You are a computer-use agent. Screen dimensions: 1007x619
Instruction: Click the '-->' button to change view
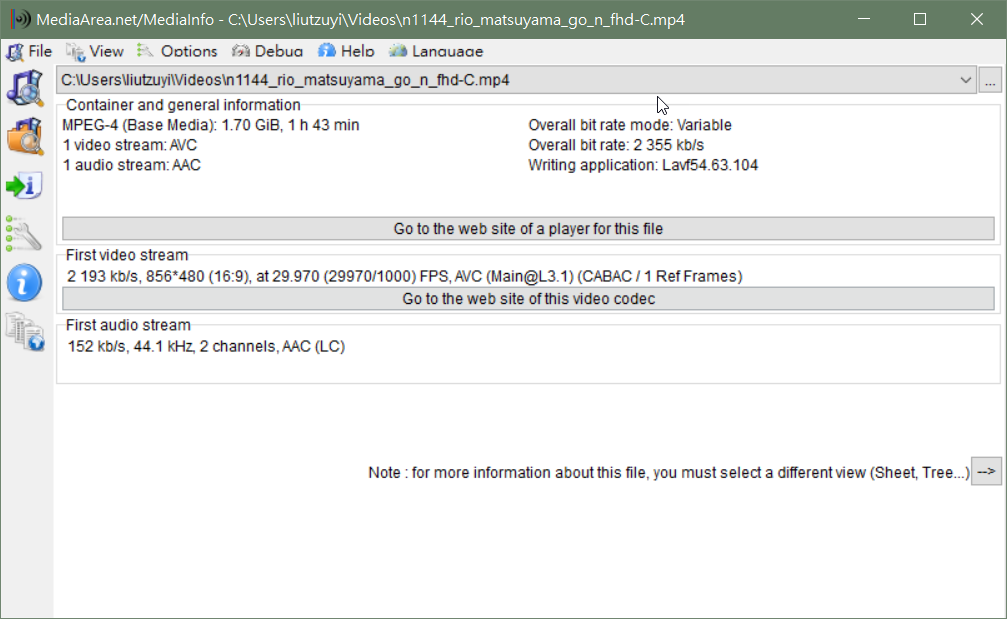pos(986,472)
